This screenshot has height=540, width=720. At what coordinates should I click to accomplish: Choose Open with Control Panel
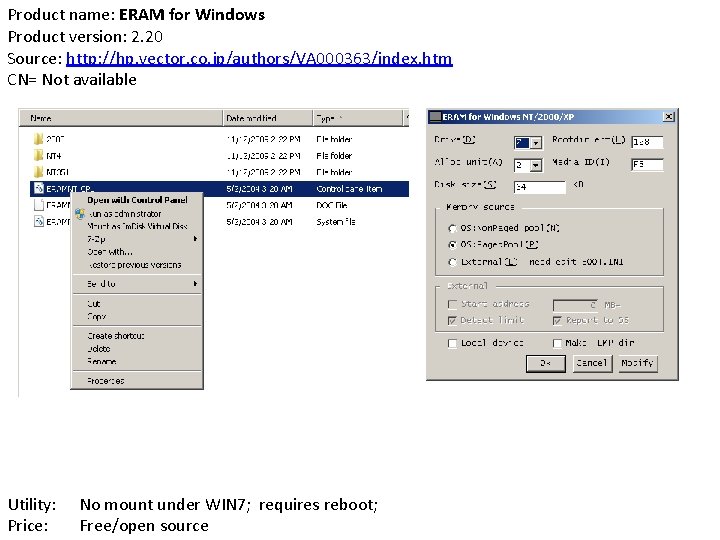tap(137, 200)
